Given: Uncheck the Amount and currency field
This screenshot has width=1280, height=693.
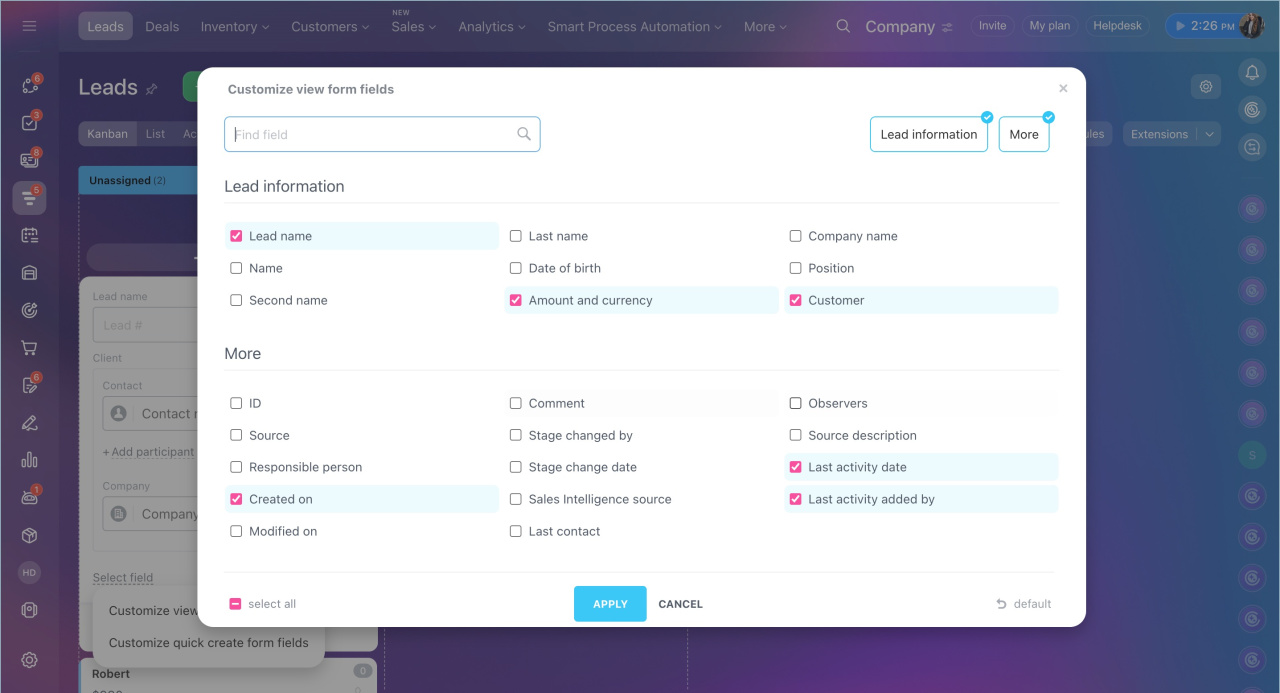Looking at the screenshot, I should (x=516, y=300).
